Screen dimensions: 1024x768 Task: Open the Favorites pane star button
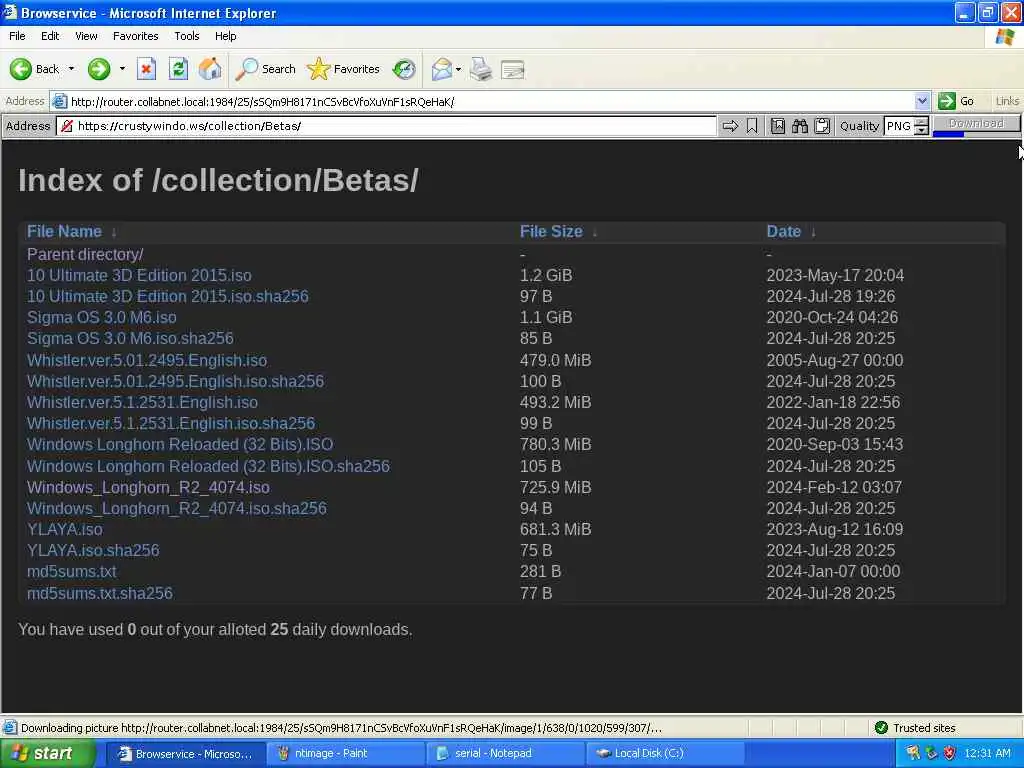[x=344, y=69]
